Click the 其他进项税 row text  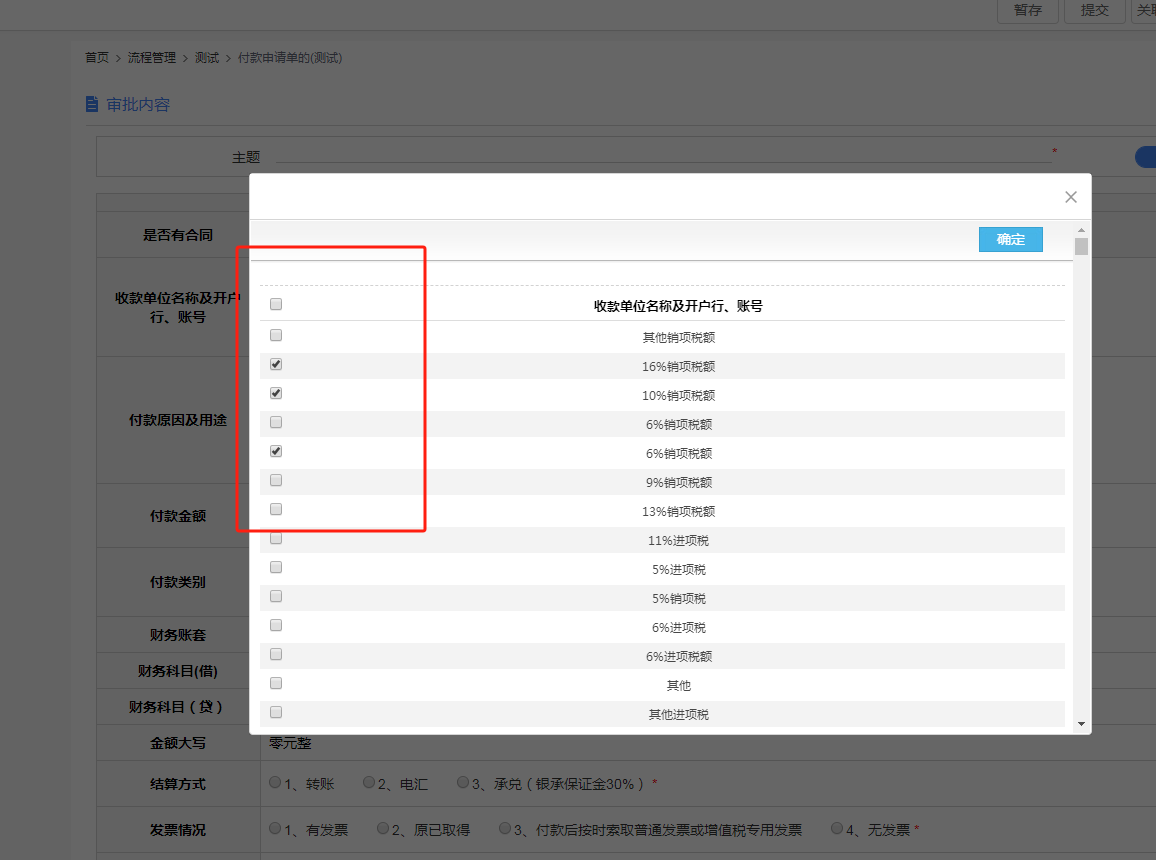pos(678,715)
